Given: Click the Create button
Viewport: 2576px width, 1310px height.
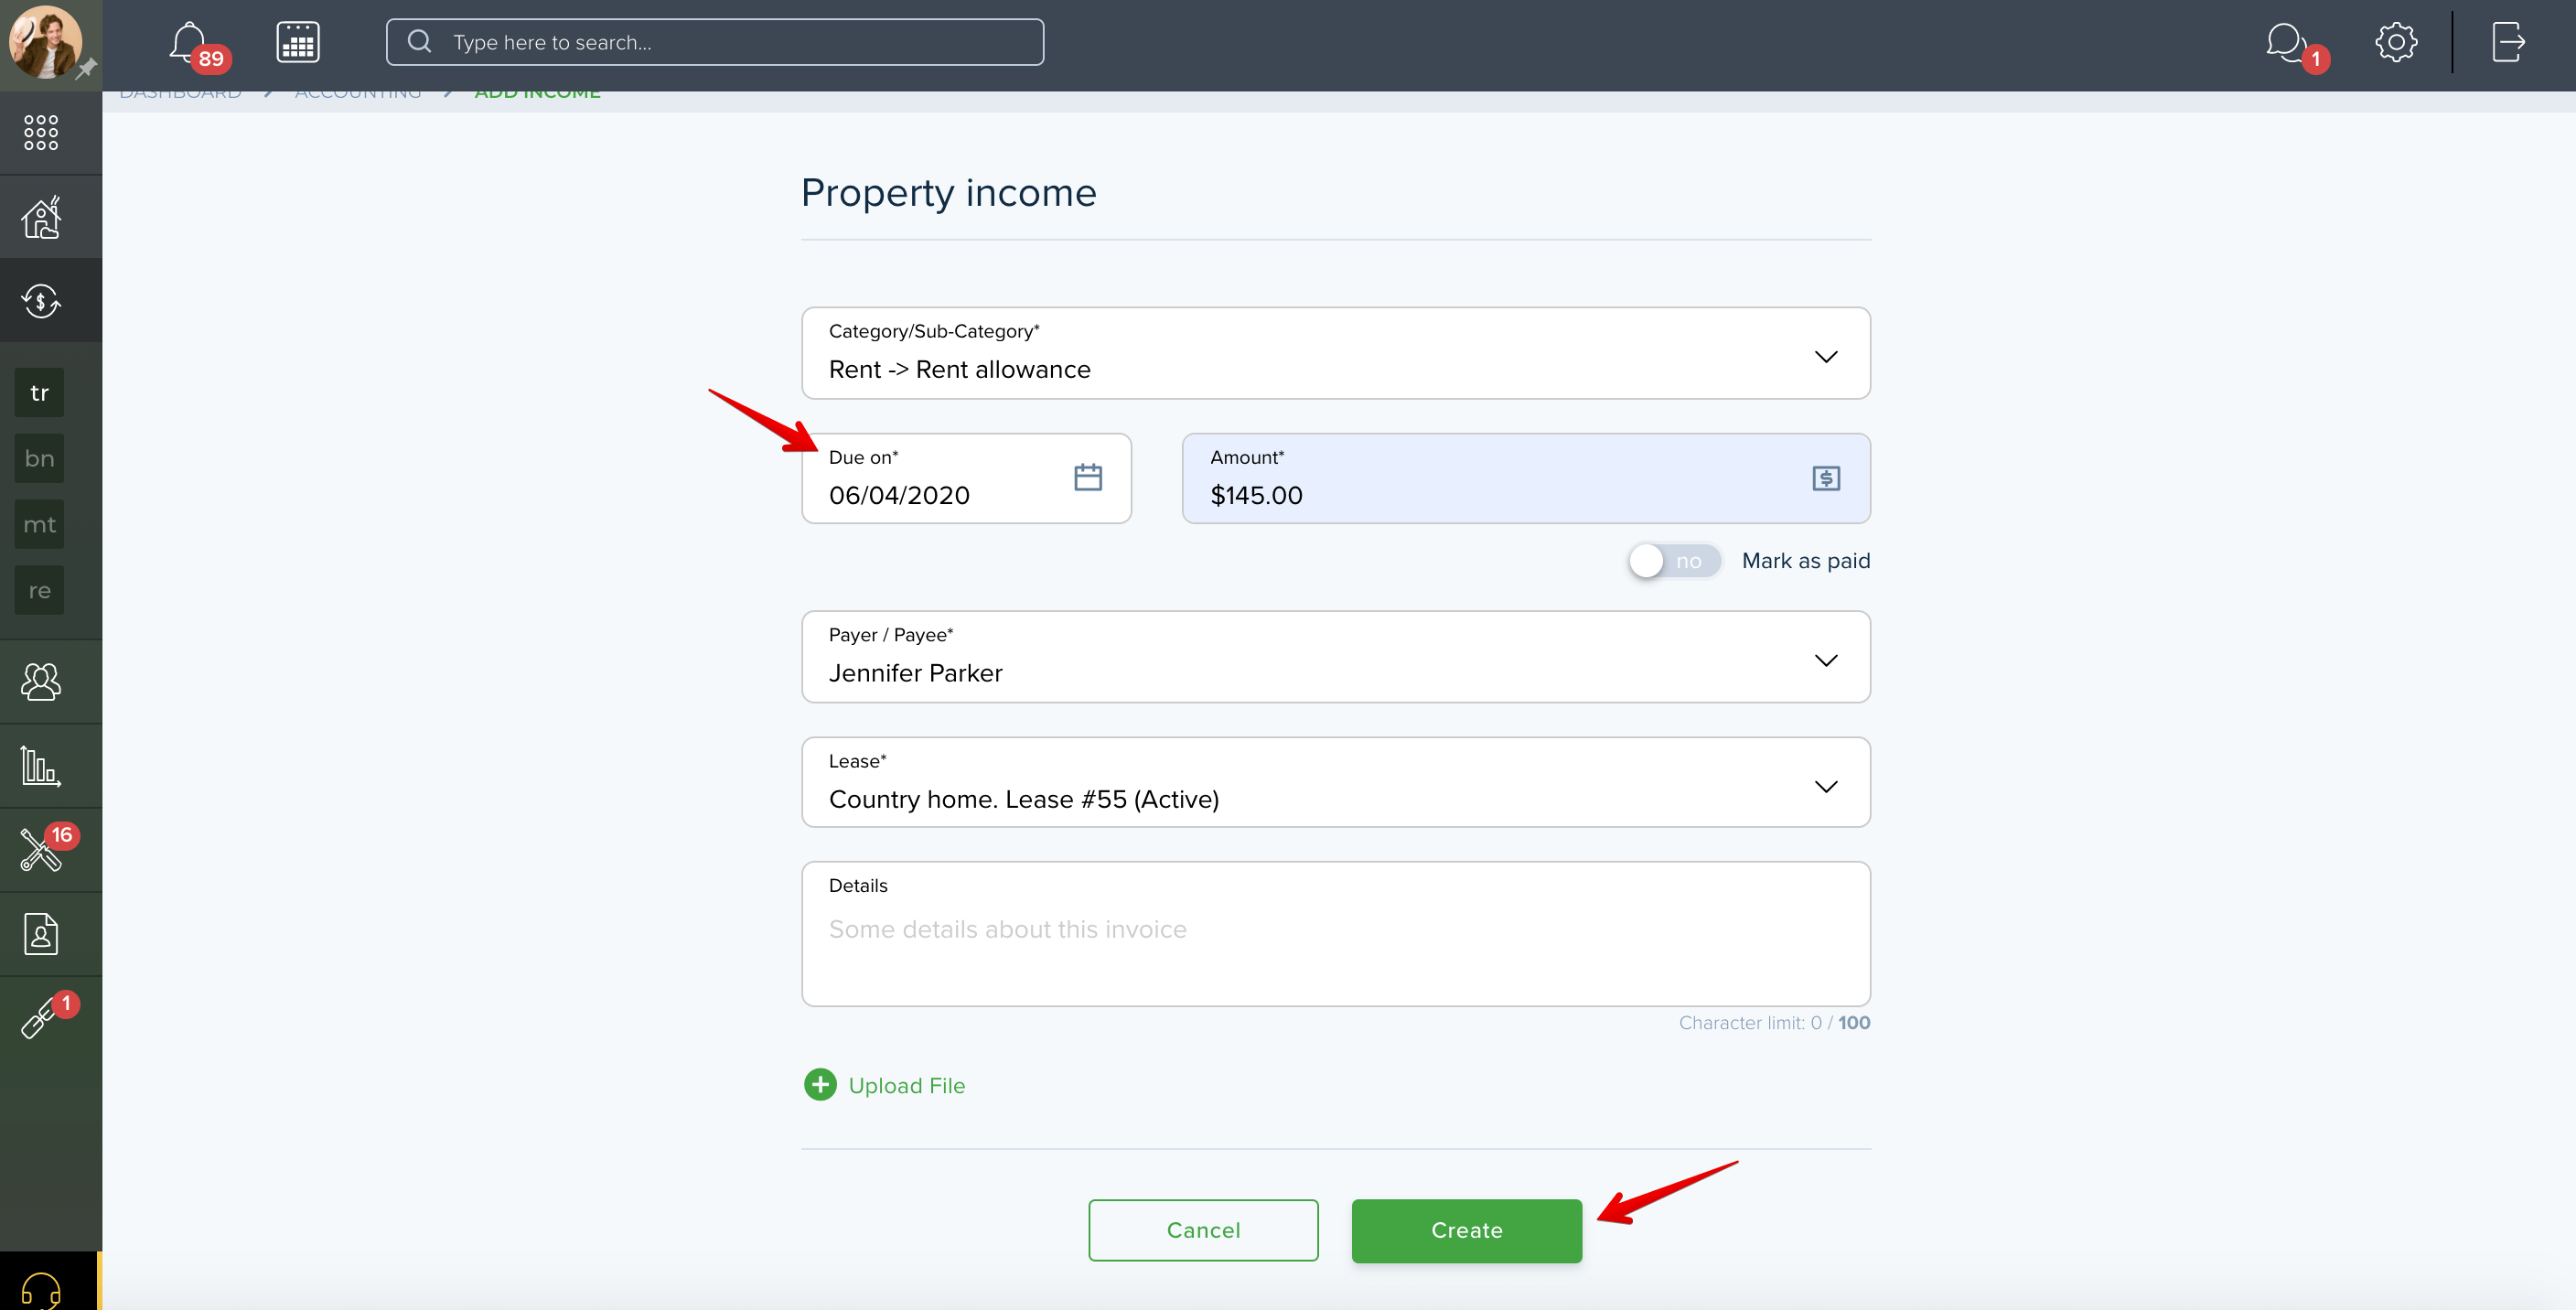Looking at the screenshot, I should (x=1467, y=1231).
